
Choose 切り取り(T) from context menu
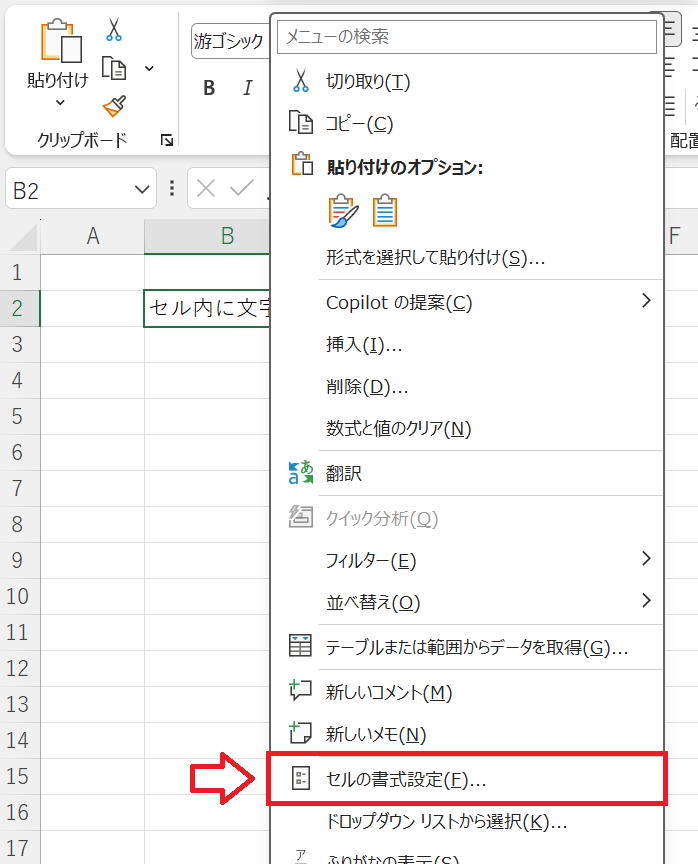point(467,82)
